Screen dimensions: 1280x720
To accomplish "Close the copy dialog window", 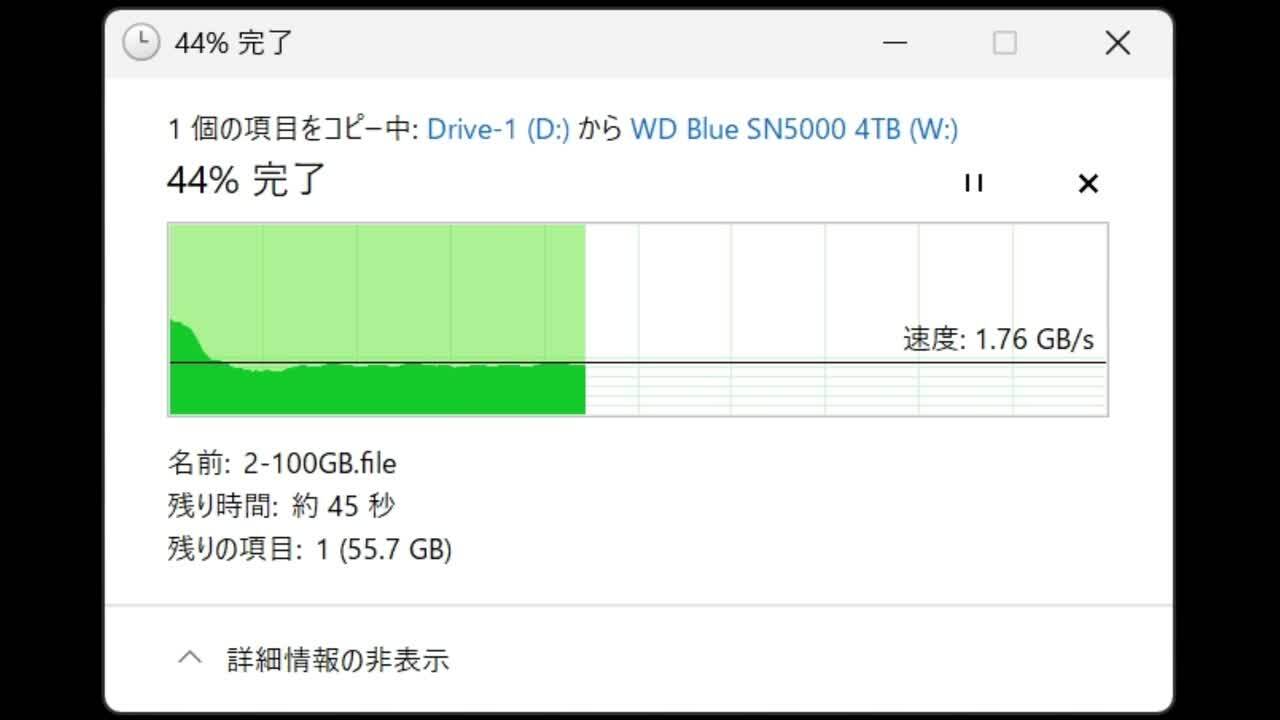I will tap(1117, 43).
